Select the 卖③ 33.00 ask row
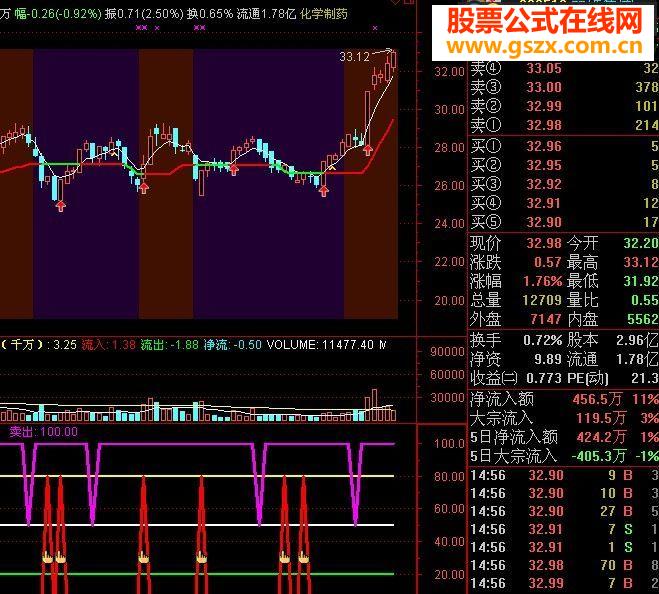This screenshot has height=594, width=659. [x=563, y=87]
